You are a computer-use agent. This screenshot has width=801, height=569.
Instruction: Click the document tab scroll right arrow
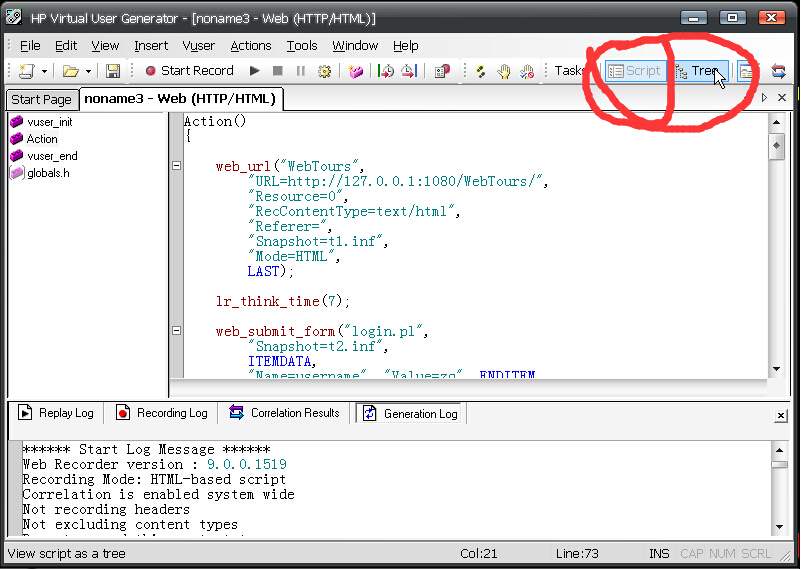(x=764, y=98)
